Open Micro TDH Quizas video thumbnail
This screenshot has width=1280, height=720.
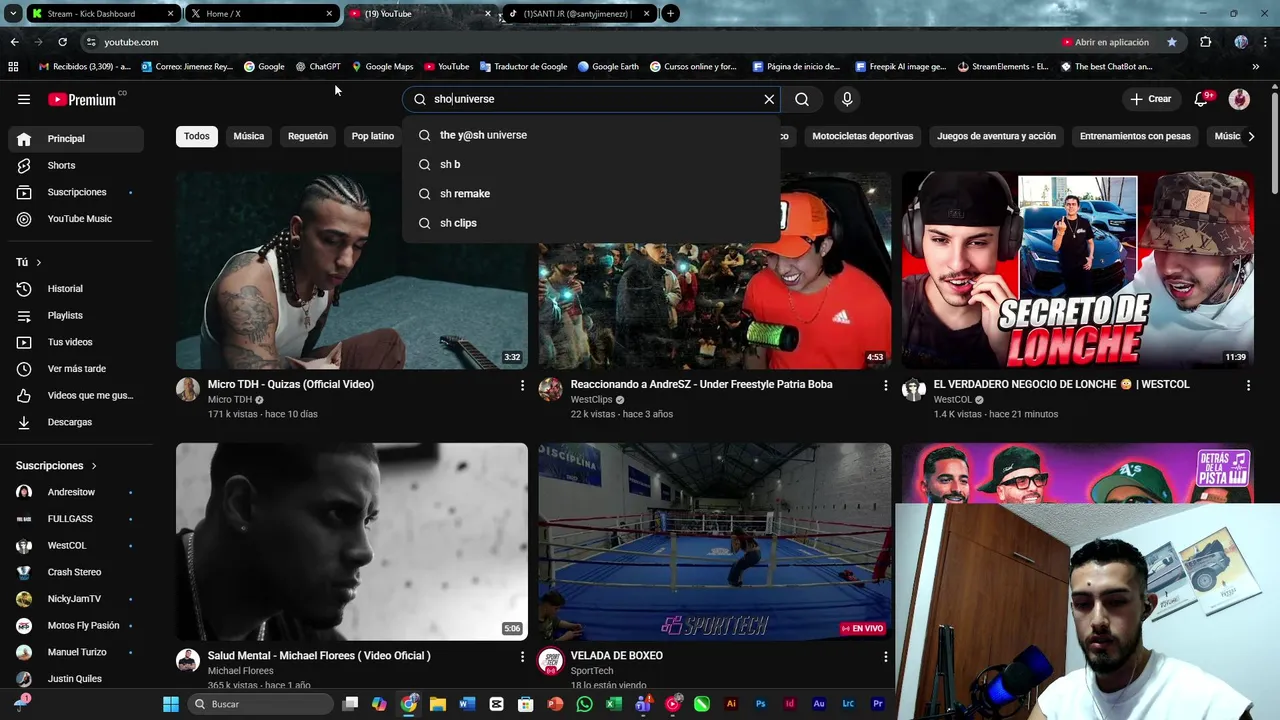pyautogui.click(x=352, y=271)
